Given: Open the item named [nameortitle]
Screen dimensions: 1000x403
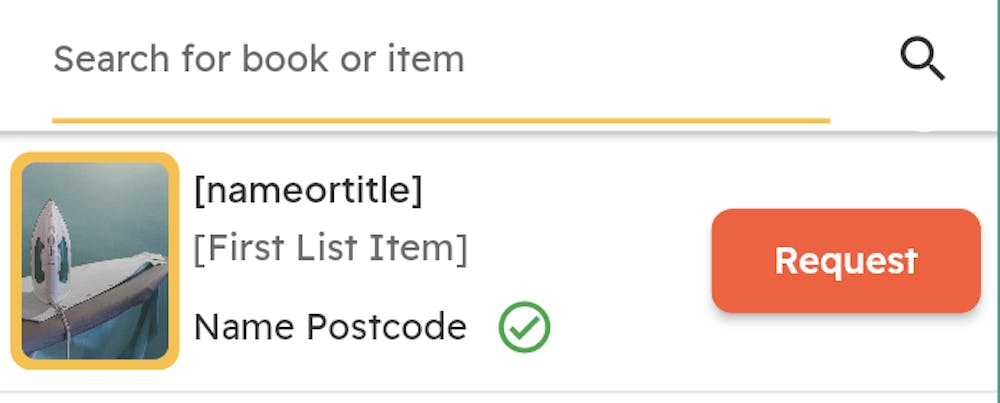Looking at the screenshot, I should point(308,190).
